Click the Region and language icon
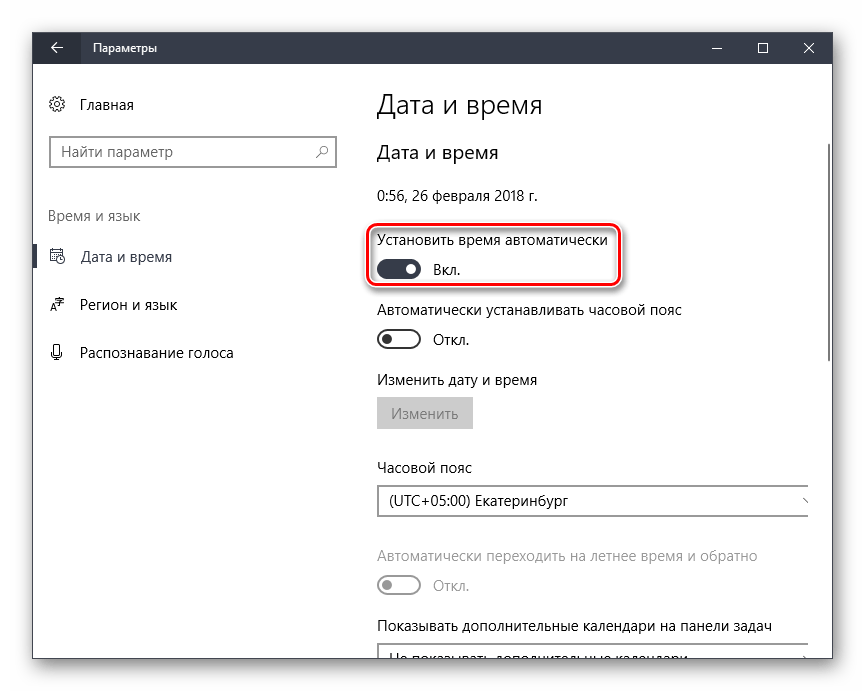865x691 pixels. 57,305
